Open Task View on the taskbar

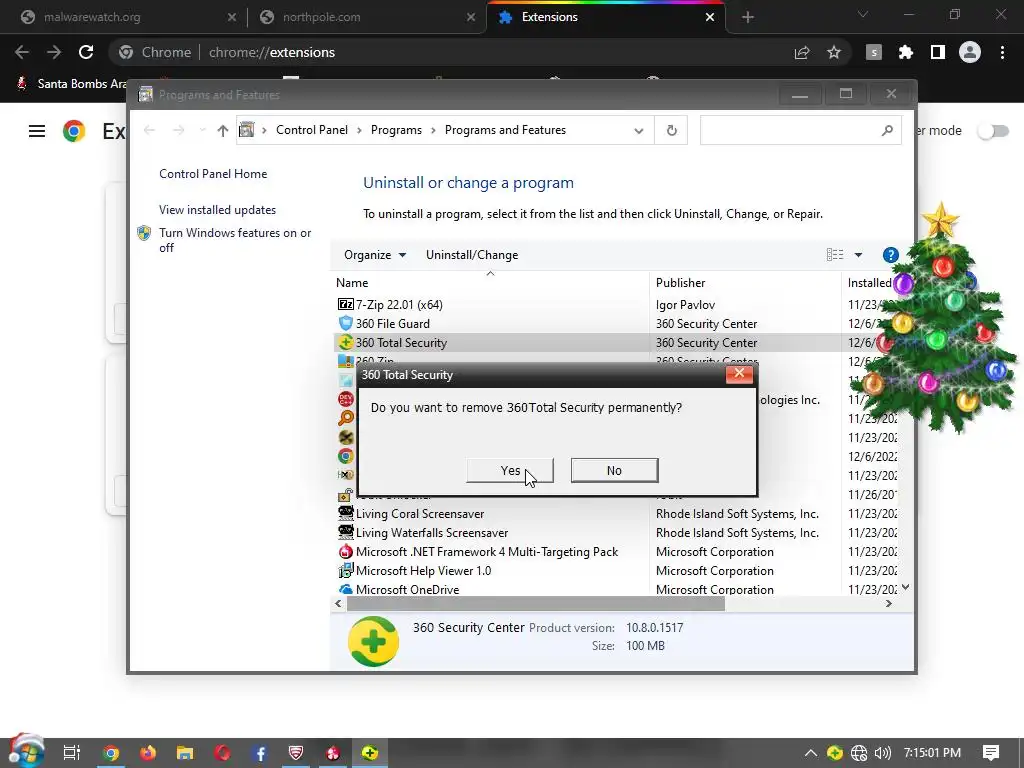click(x=72, y=753)
